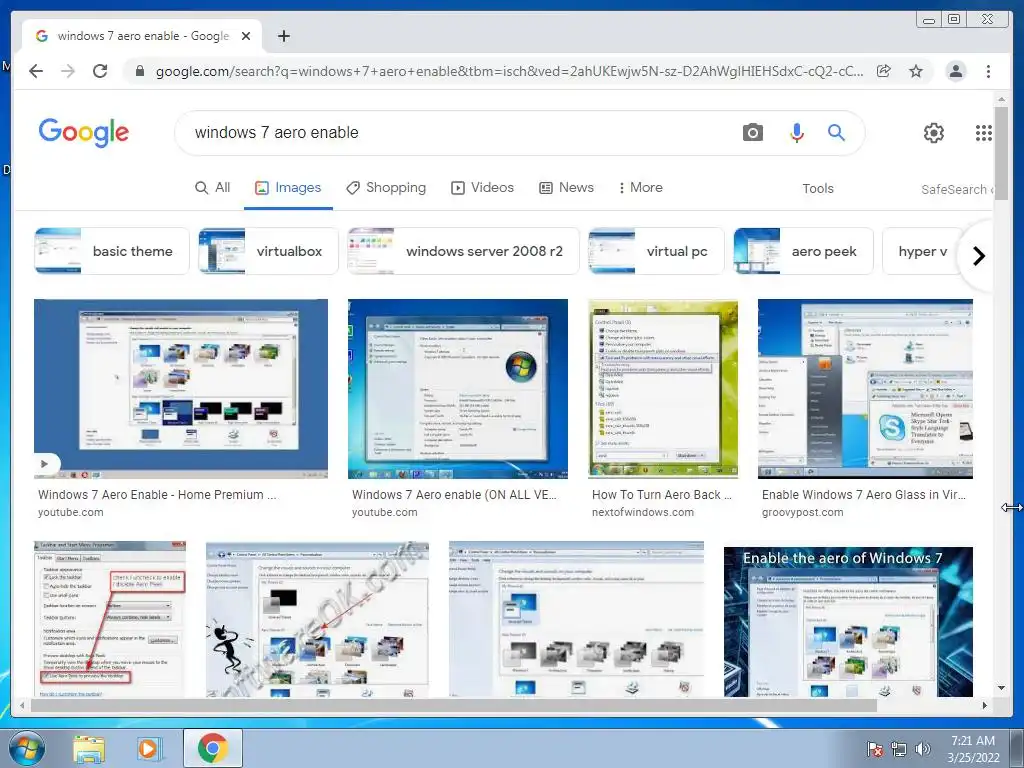Click the padlock site info icon
Image resolution: width=1024 pixels, height=768 pixels.
[x=140, y=71]
